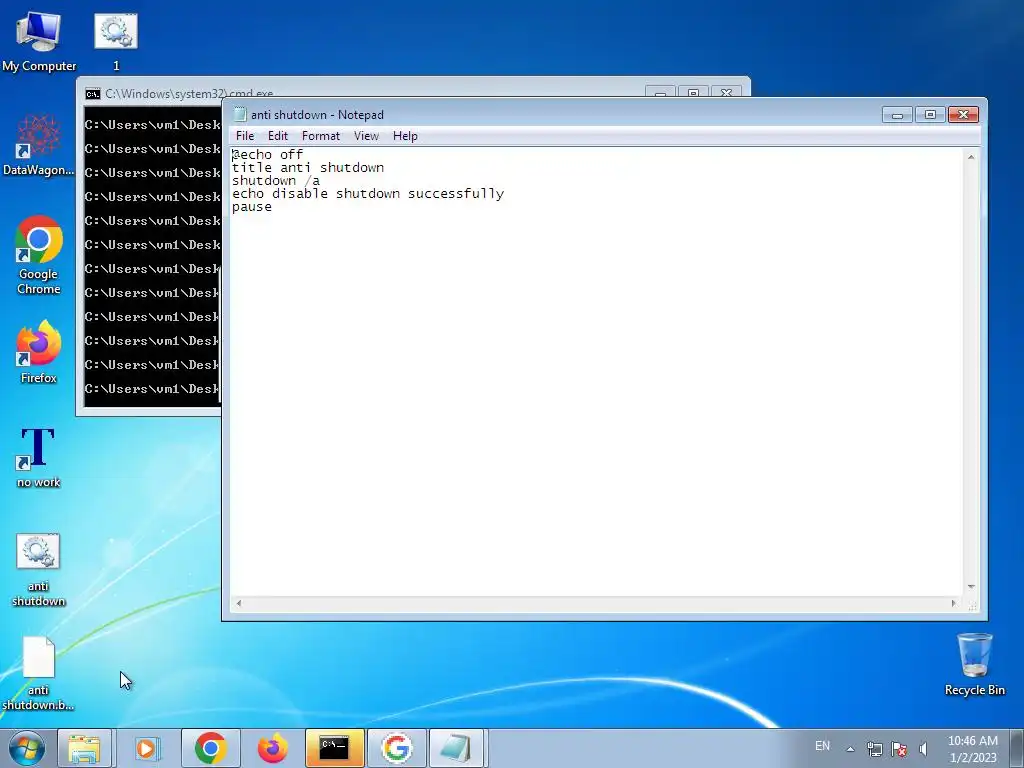Open Google Chrome from the taskbar
Screen dimensions: 1024x768
pos(210,748)
